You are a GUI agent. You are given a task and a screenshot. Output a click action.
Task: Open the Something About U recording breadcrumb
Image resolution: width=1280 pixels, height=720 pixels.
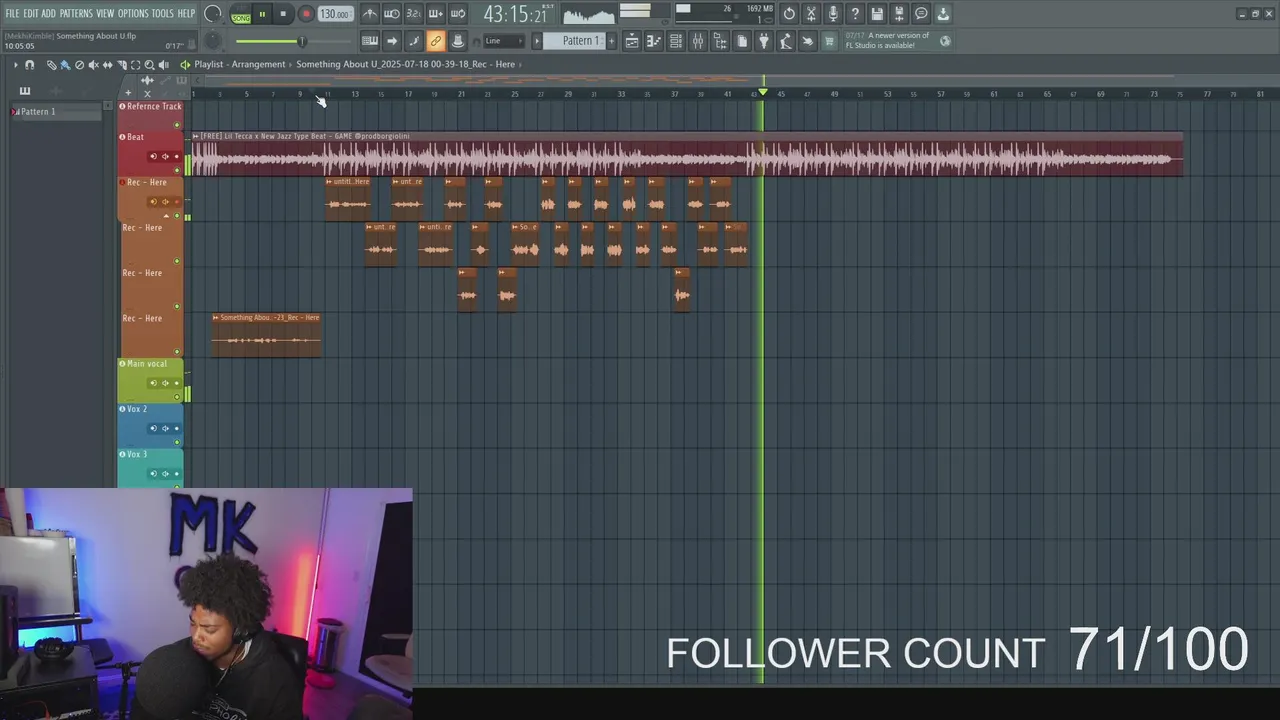[x=405, y=64]
